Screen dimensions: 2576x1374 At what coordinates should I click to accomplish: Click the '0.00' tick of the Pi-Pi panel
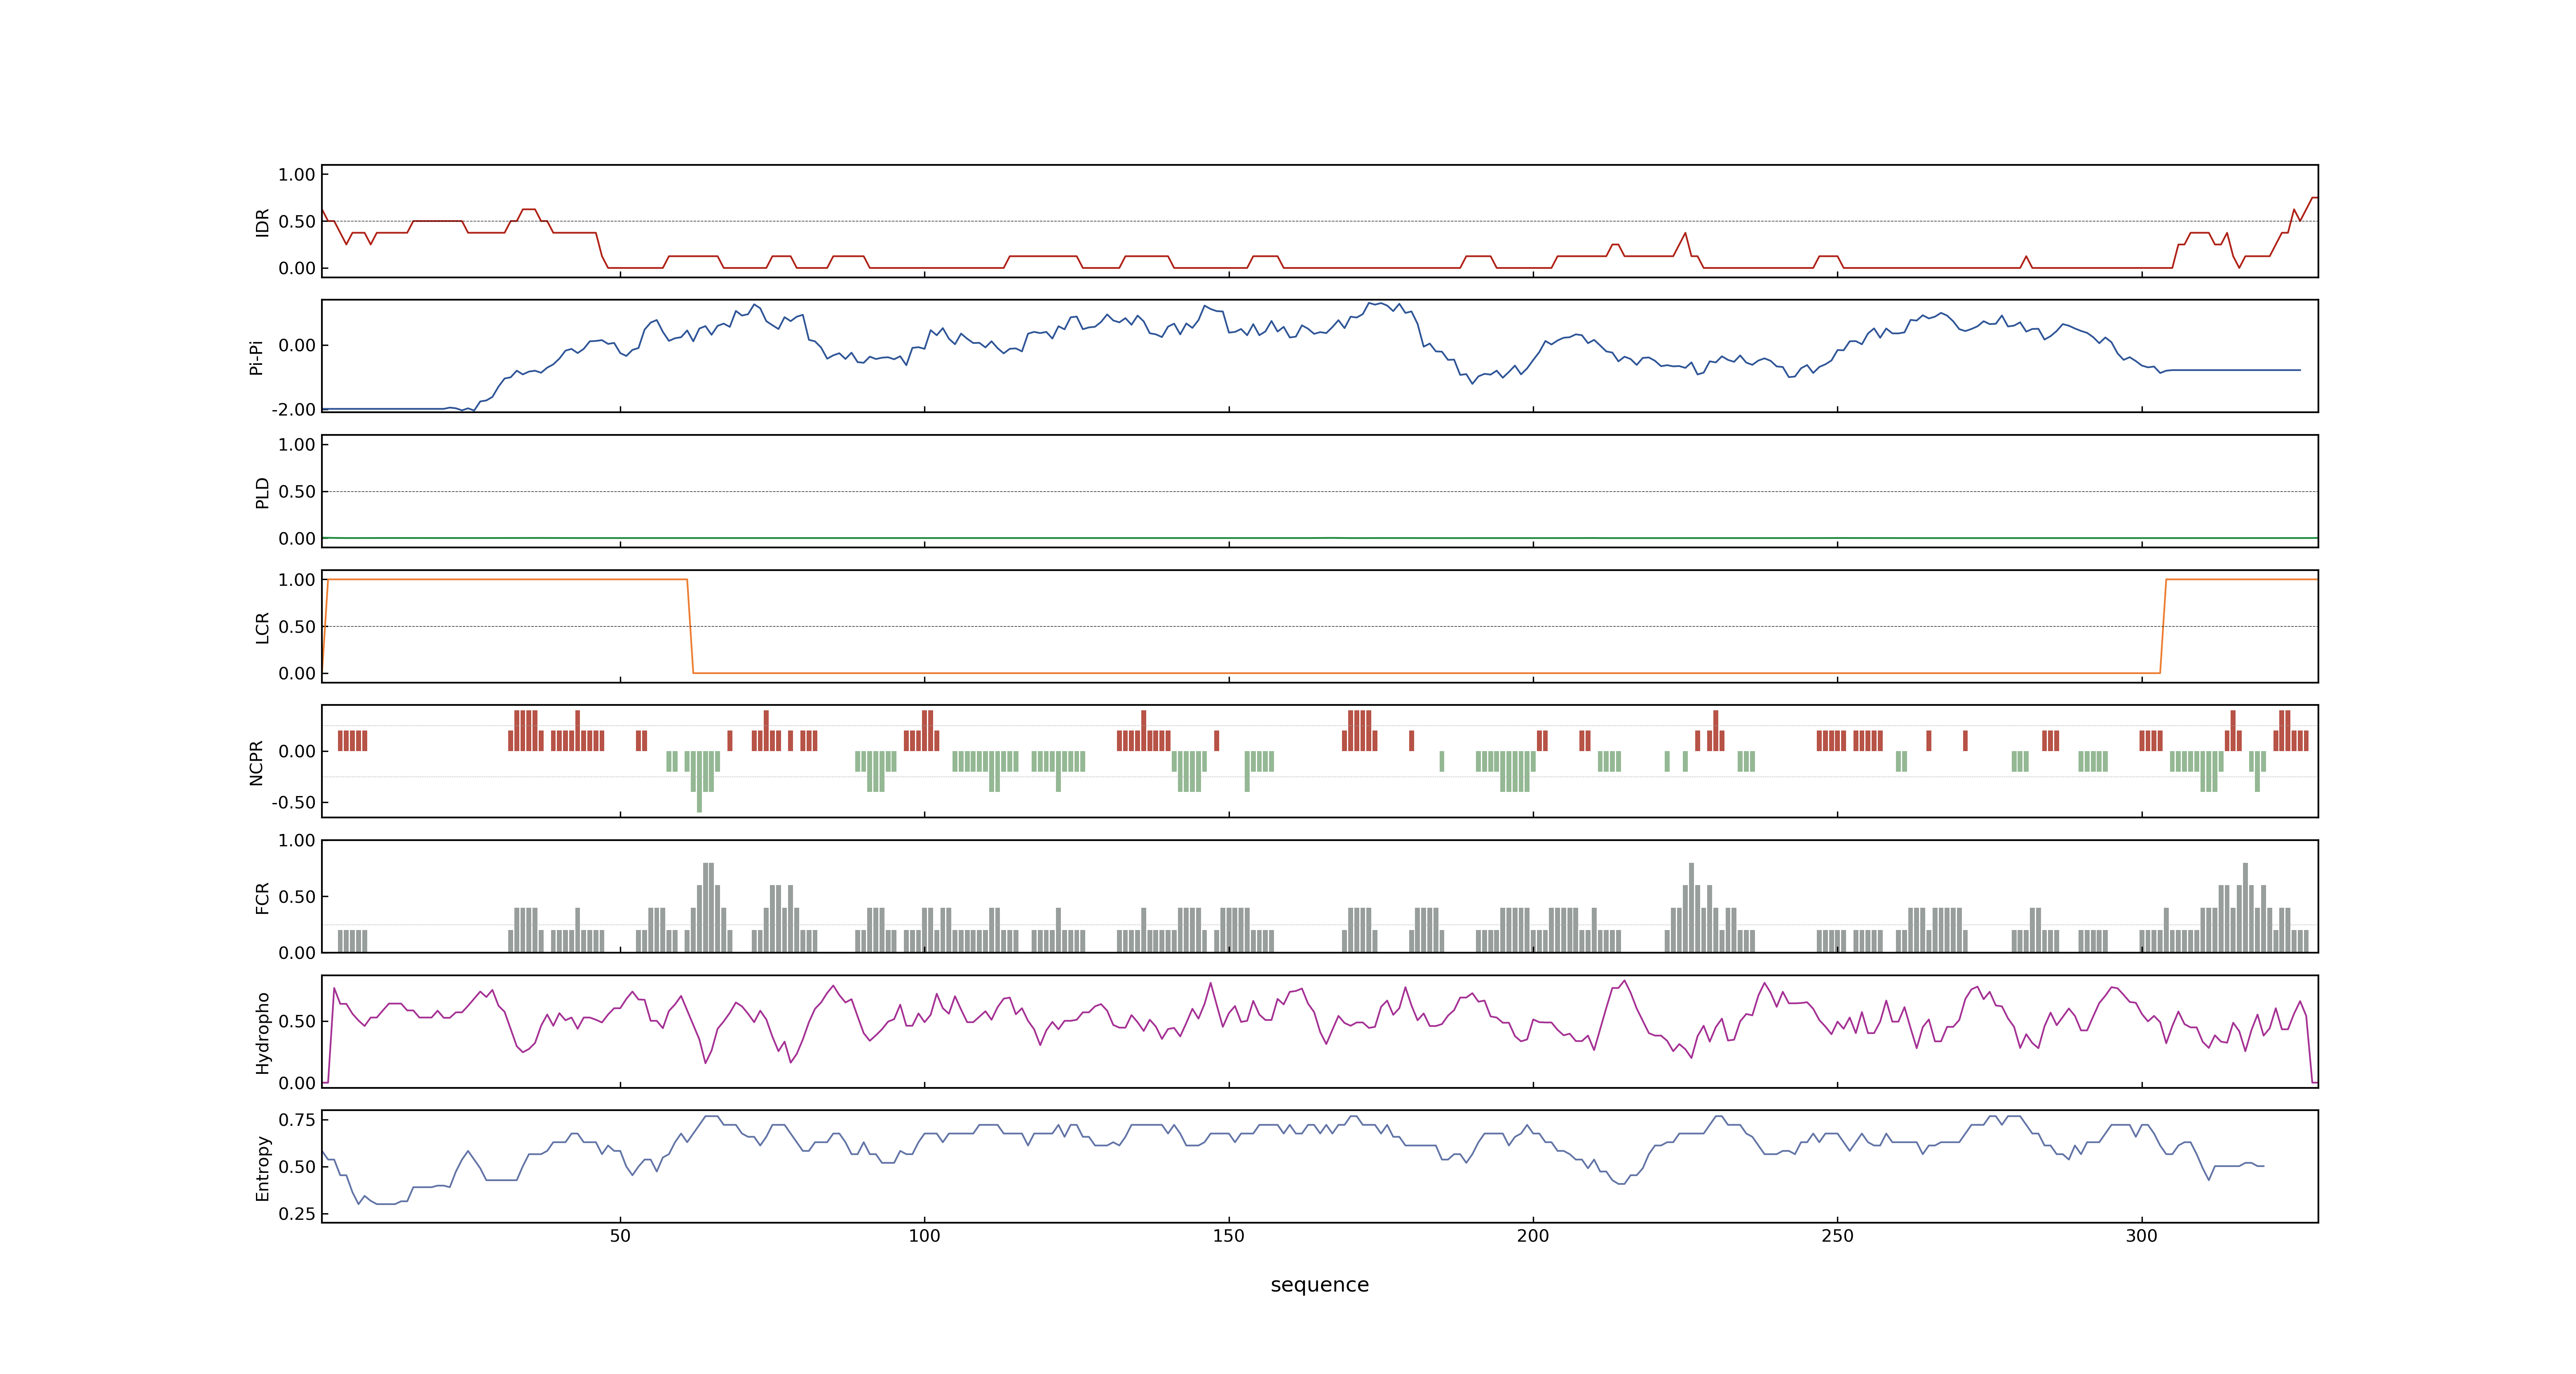[x=297, y=345]
